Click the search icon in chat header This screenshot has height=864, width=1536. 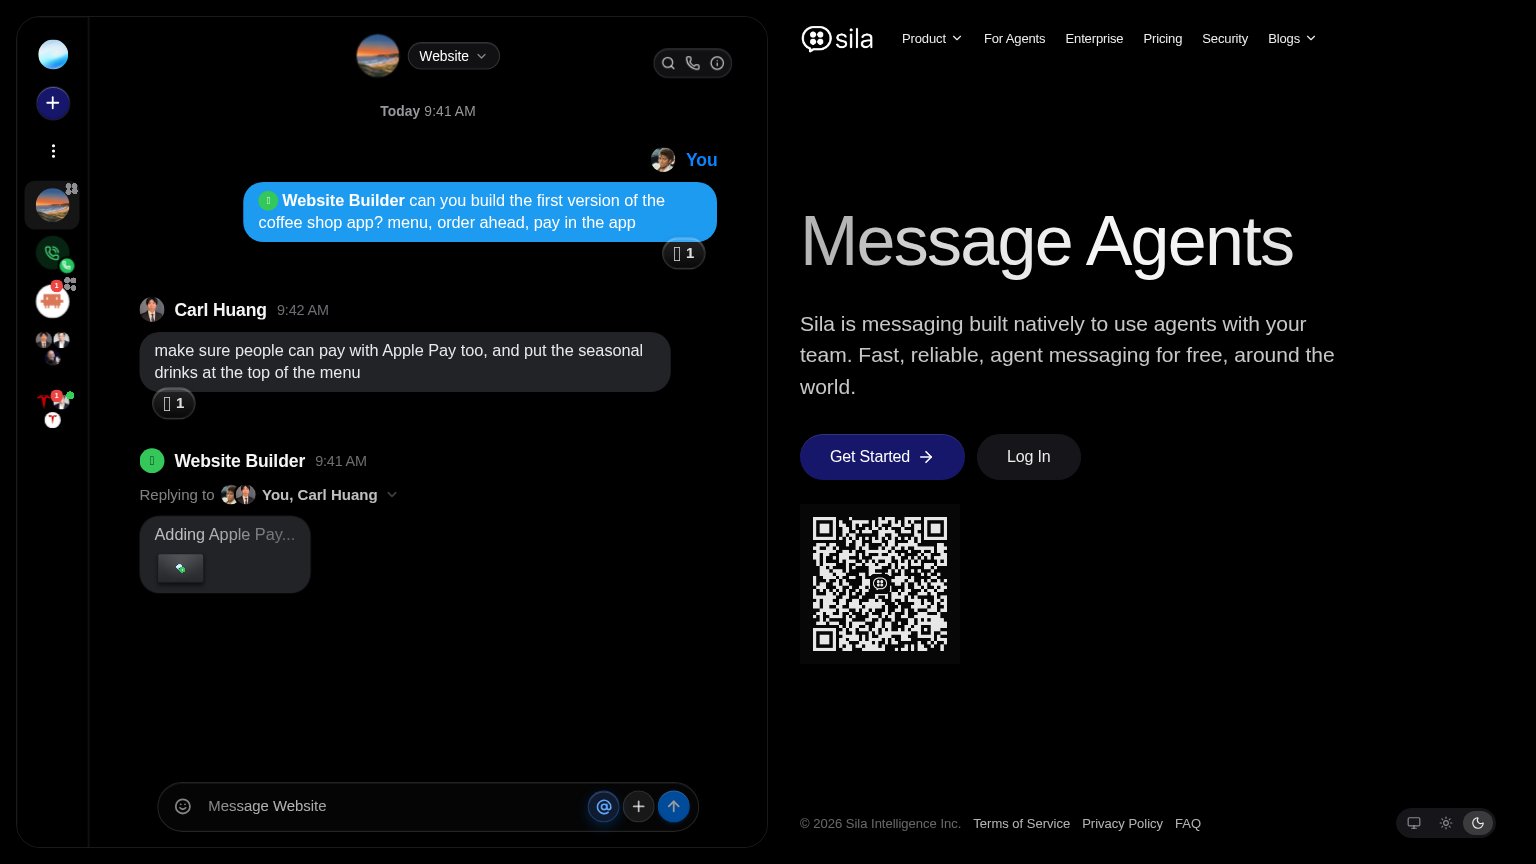click(x=668, y=63)
